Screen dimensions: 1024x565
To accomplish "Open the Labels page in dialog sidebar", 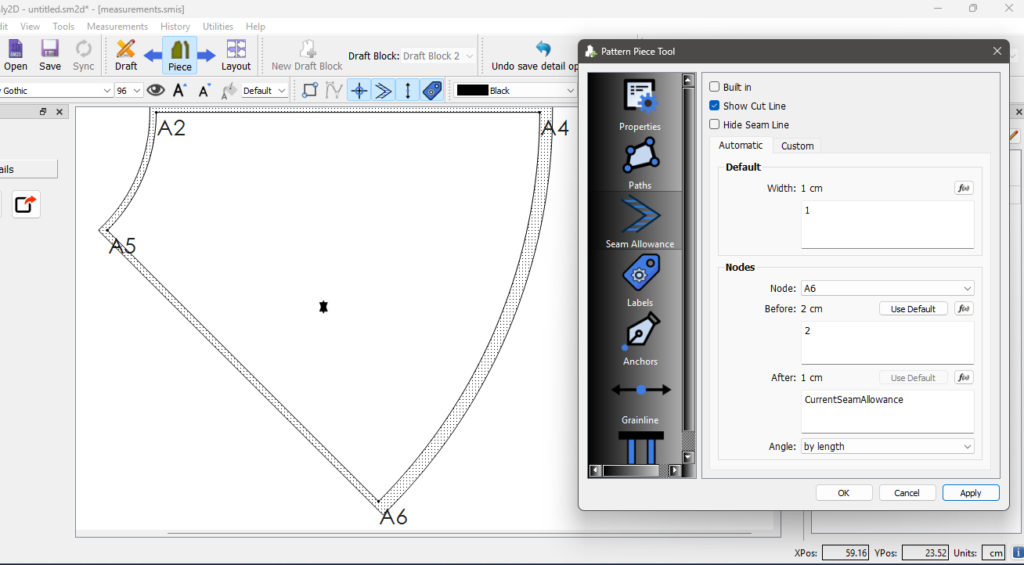I will point(639,280).
